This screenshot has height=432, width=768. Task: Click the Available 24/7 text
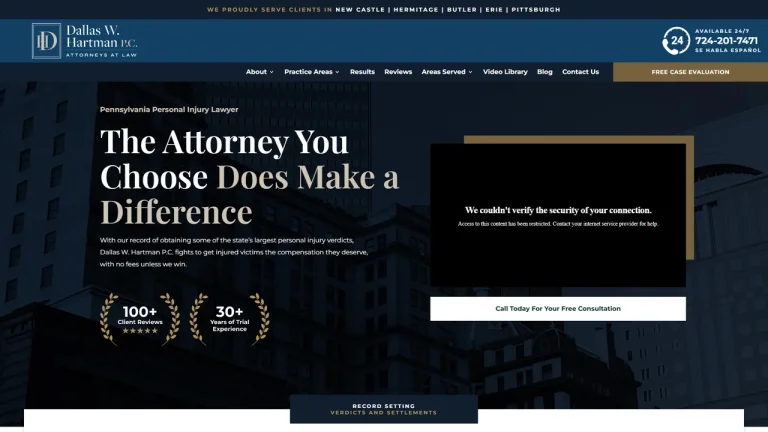coord(722,31)
